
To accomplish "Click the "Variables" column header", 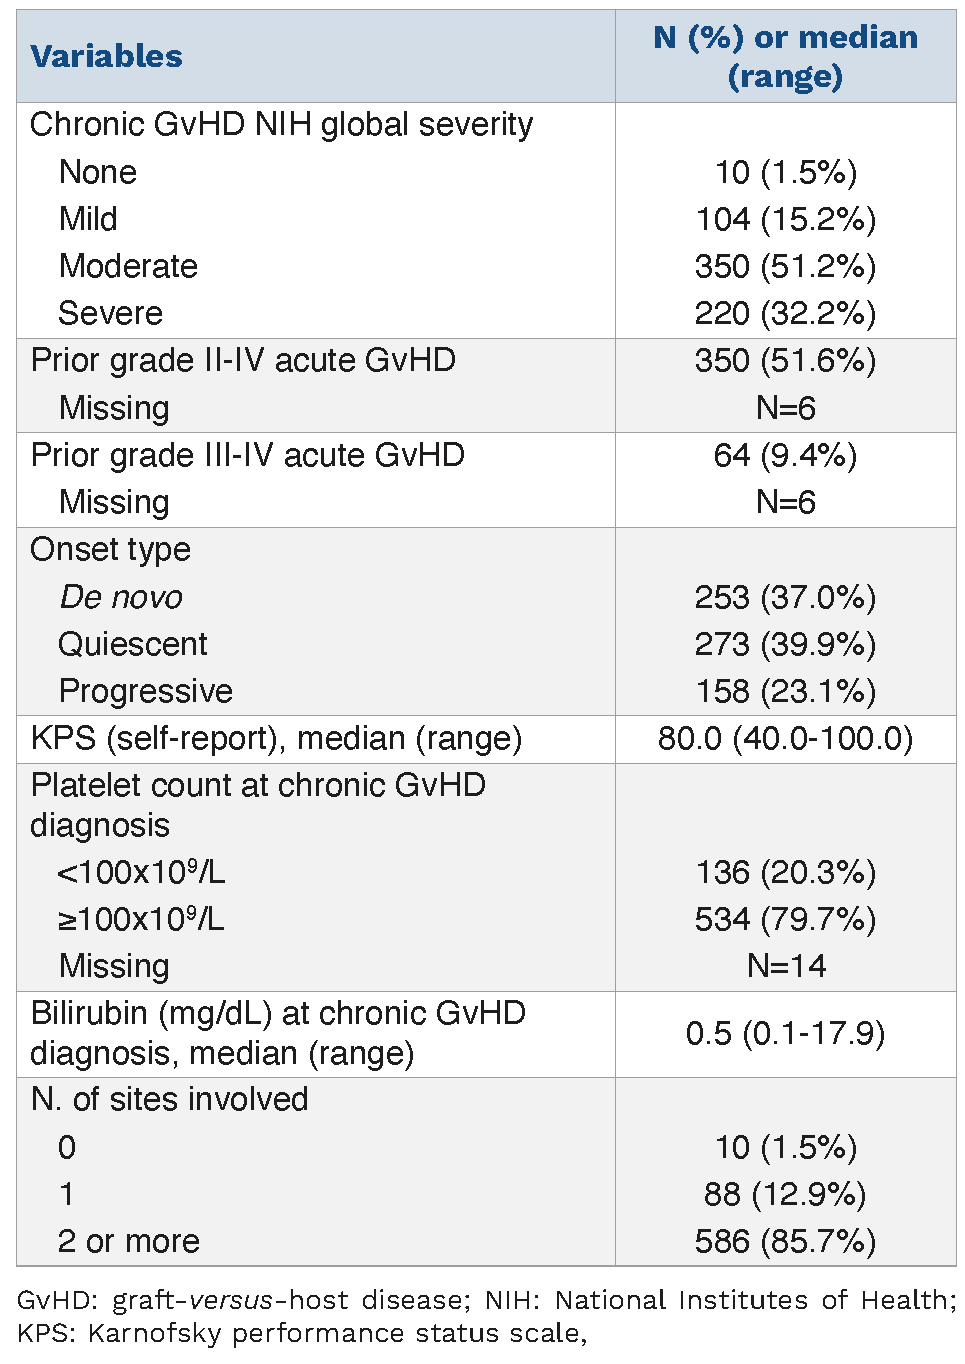I will click(x=107, y=57).
